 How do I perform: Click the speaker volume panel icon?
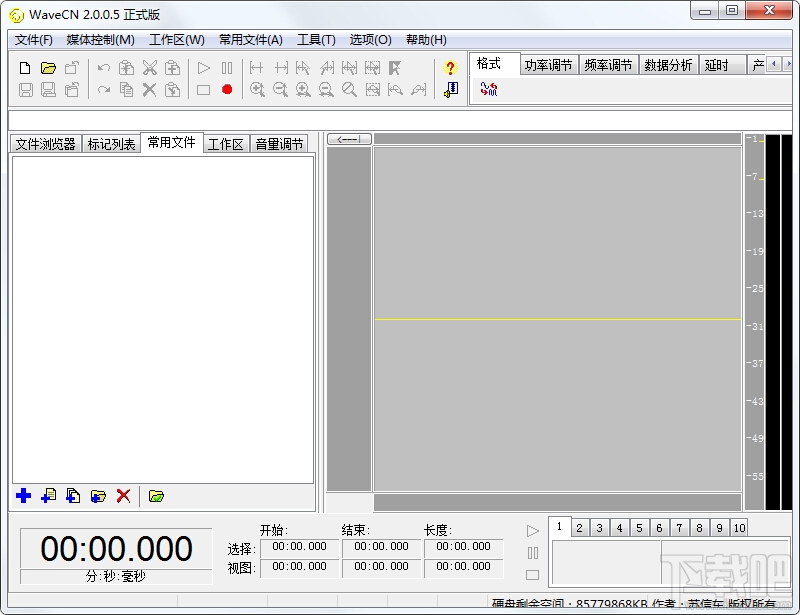point(451,90)
